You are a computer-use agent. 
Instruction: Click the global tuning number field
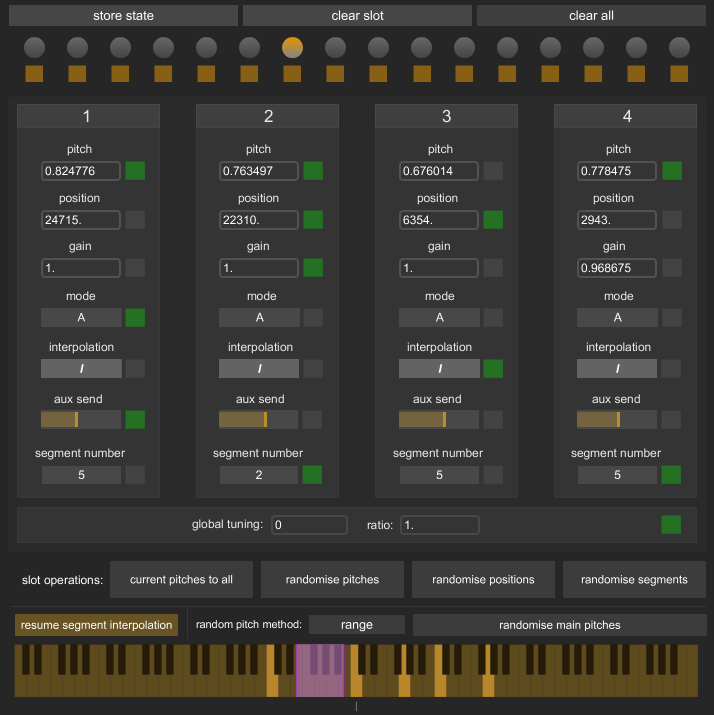tap(308, 524)
